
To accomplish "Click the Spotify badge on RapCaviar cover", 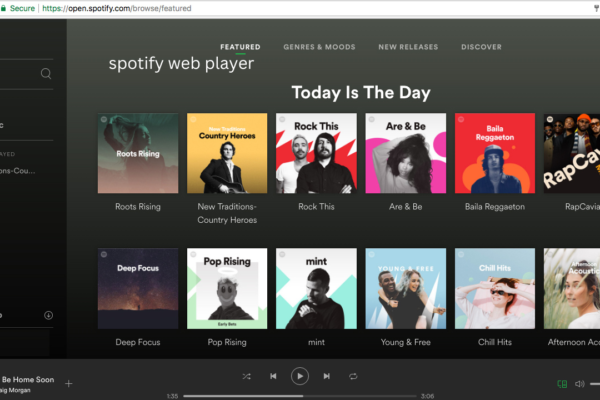I will pyautogui.click(x=550, y=119).
